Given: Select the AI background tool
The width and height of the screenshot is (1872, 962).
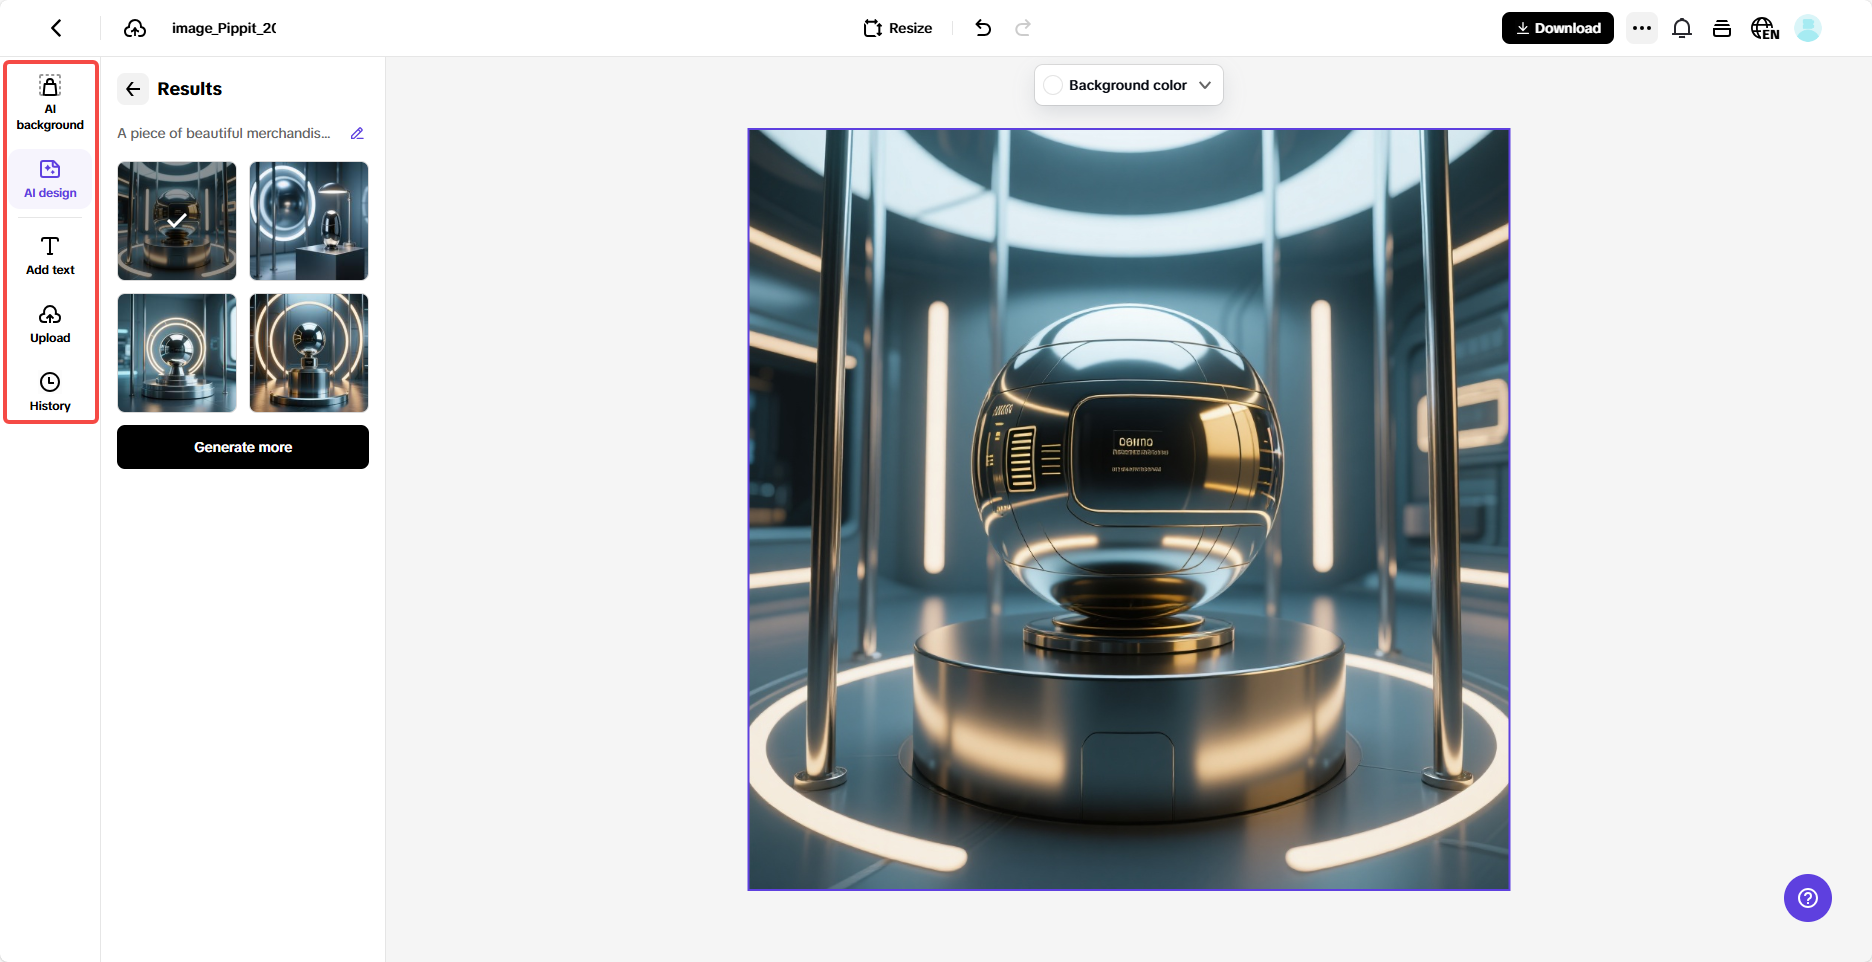Looking at the screenshot, I should click(50, 103).
